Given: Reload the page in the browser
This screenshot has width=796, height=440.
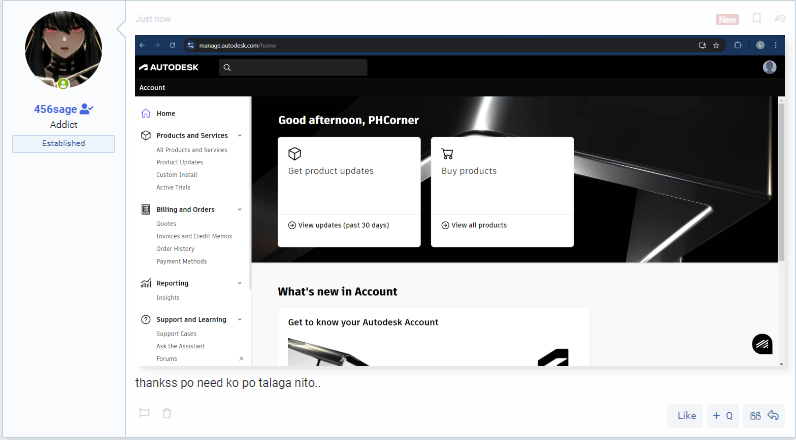Looking at the screenshot, I should (173, 45).
